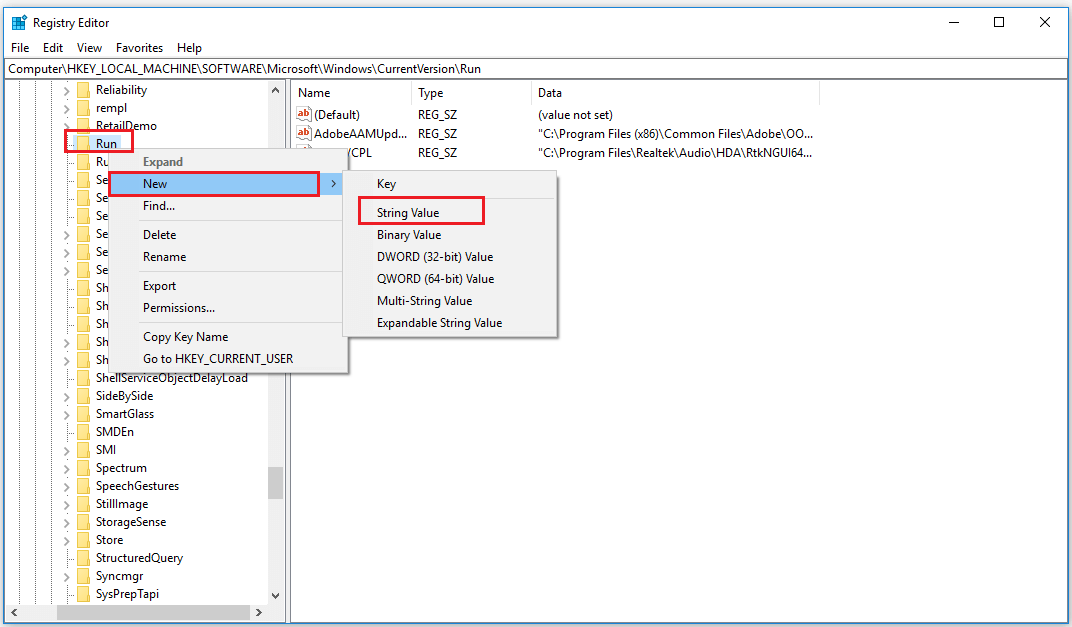This screenshot has height=627, width=1072.
Task: Expand the SideBySide key
Action: coord(66,396)
